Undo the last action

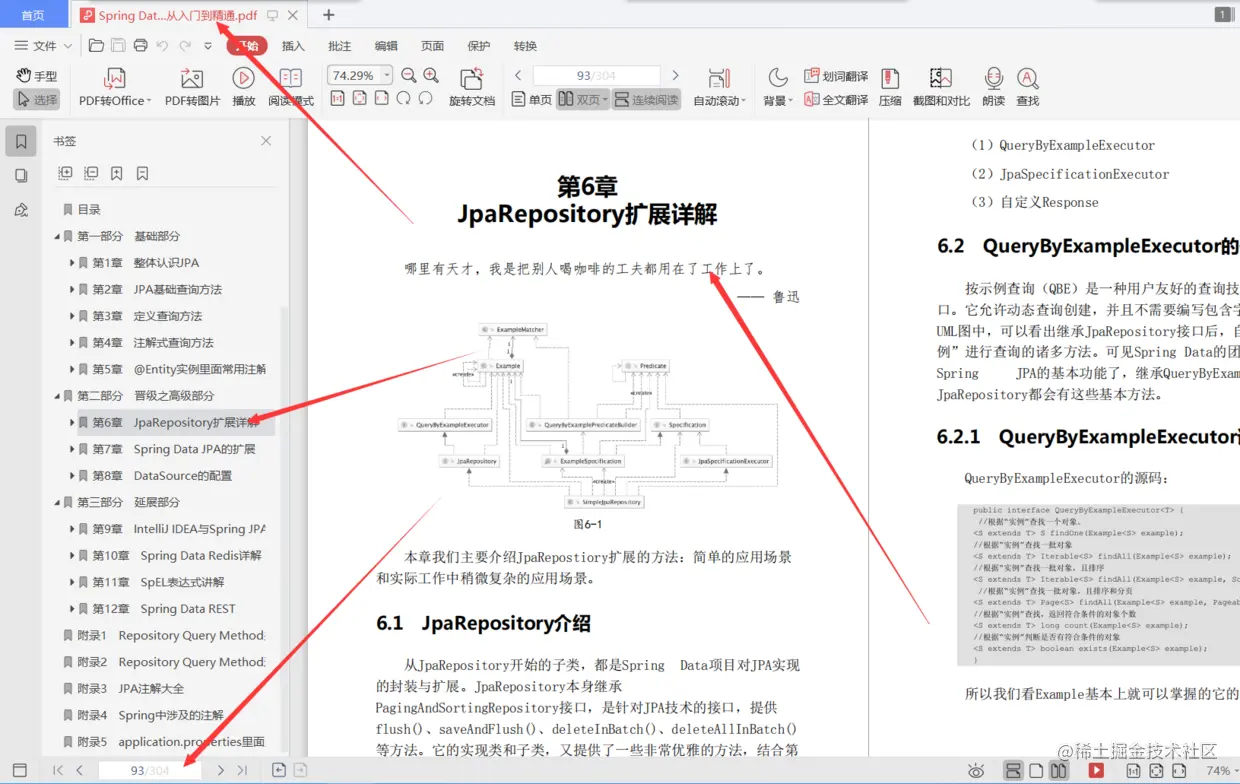162,46
